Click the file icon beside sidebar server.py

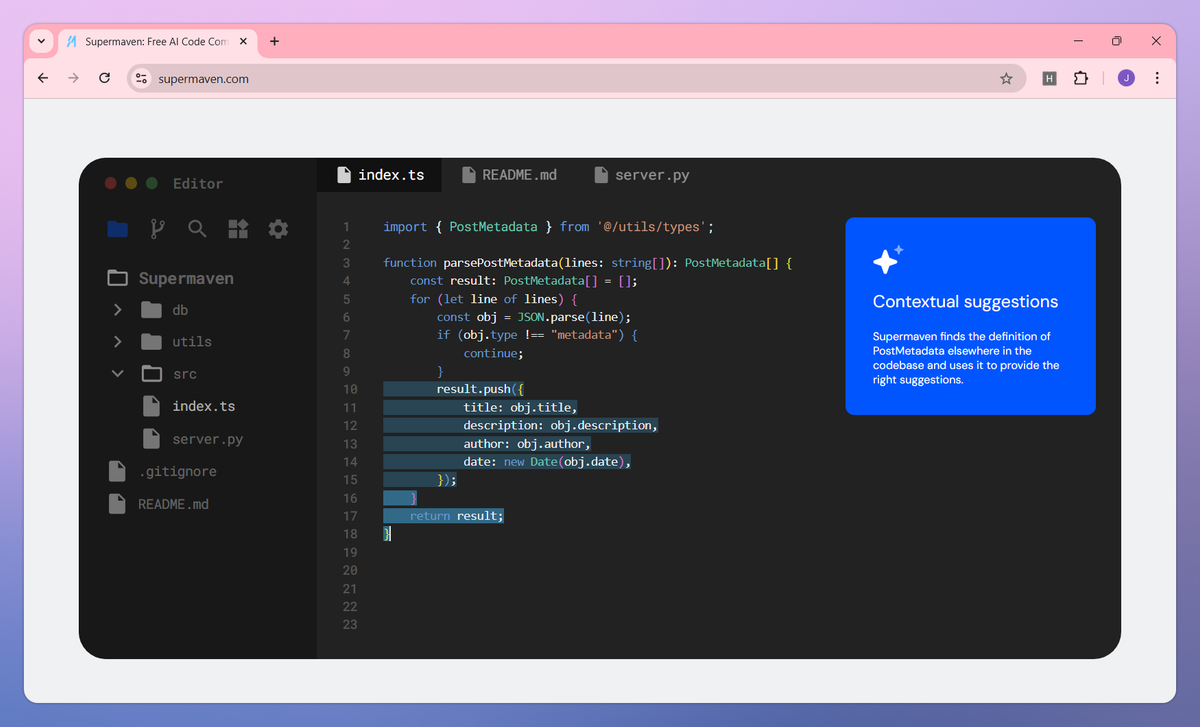point(151,438)
